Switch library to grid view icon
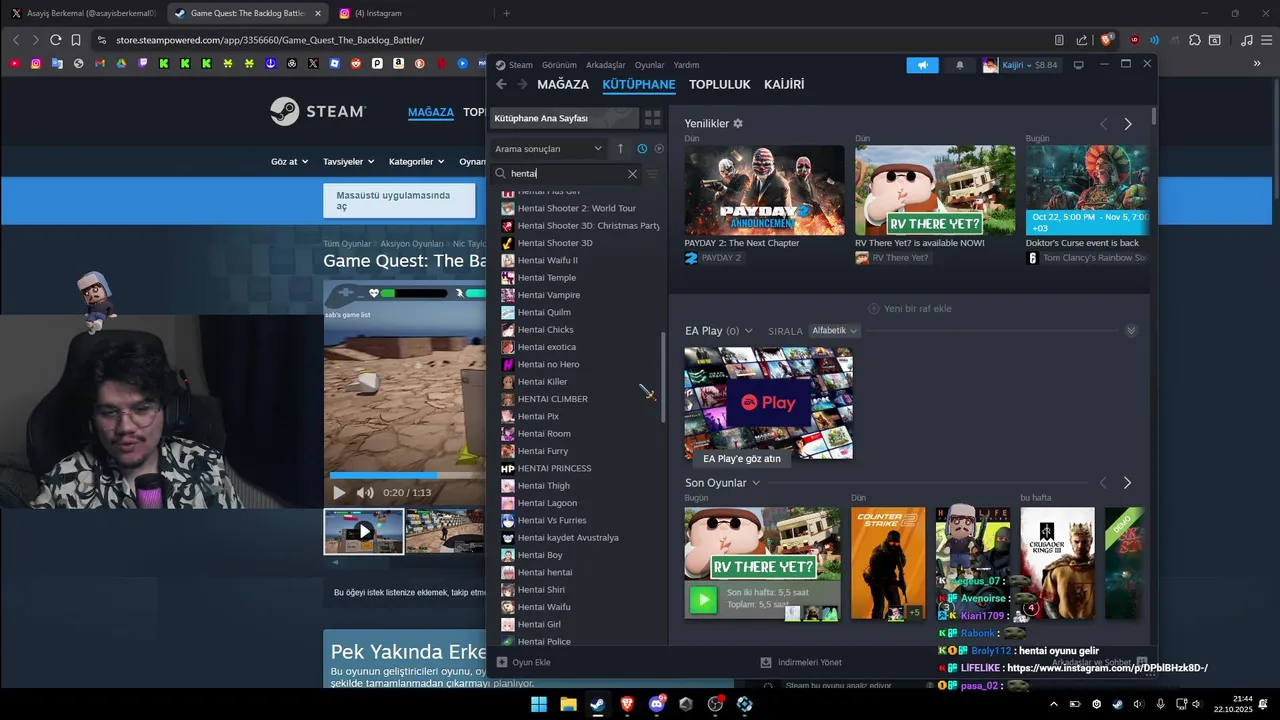 tap(652, 118)
